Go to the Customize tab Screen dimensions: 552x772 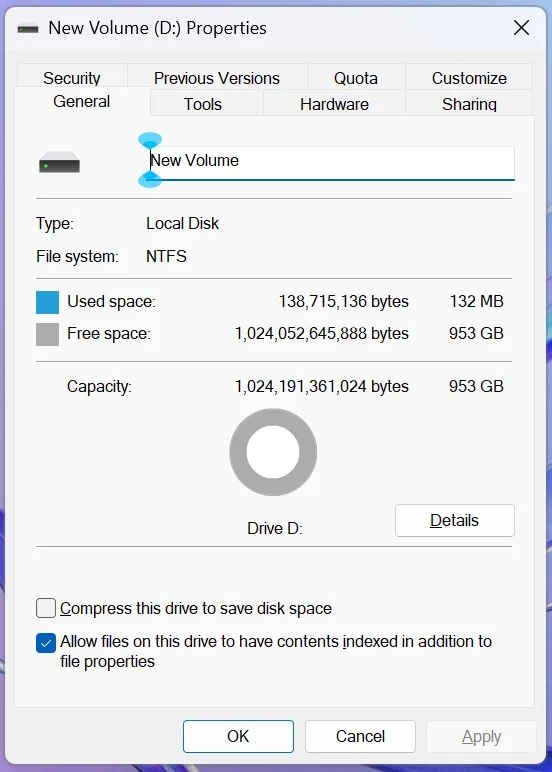coord(469,77)
